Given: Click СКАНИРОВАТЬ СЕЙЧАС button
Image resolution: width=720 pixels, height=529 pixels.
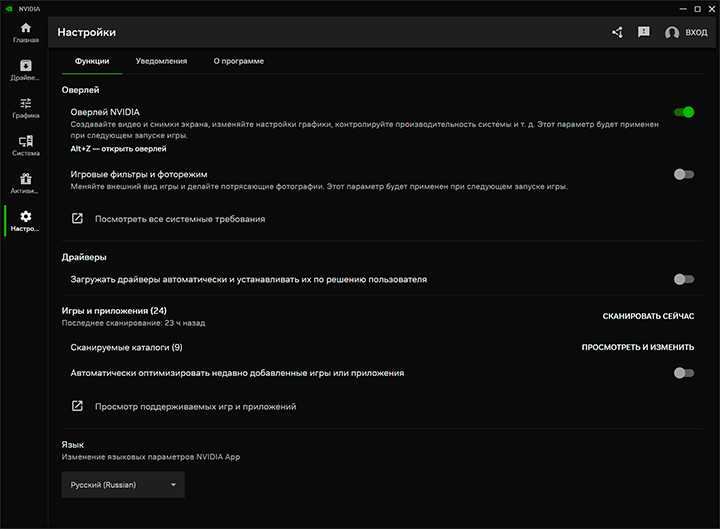Looking at the screenshot, I should point(648,316).
